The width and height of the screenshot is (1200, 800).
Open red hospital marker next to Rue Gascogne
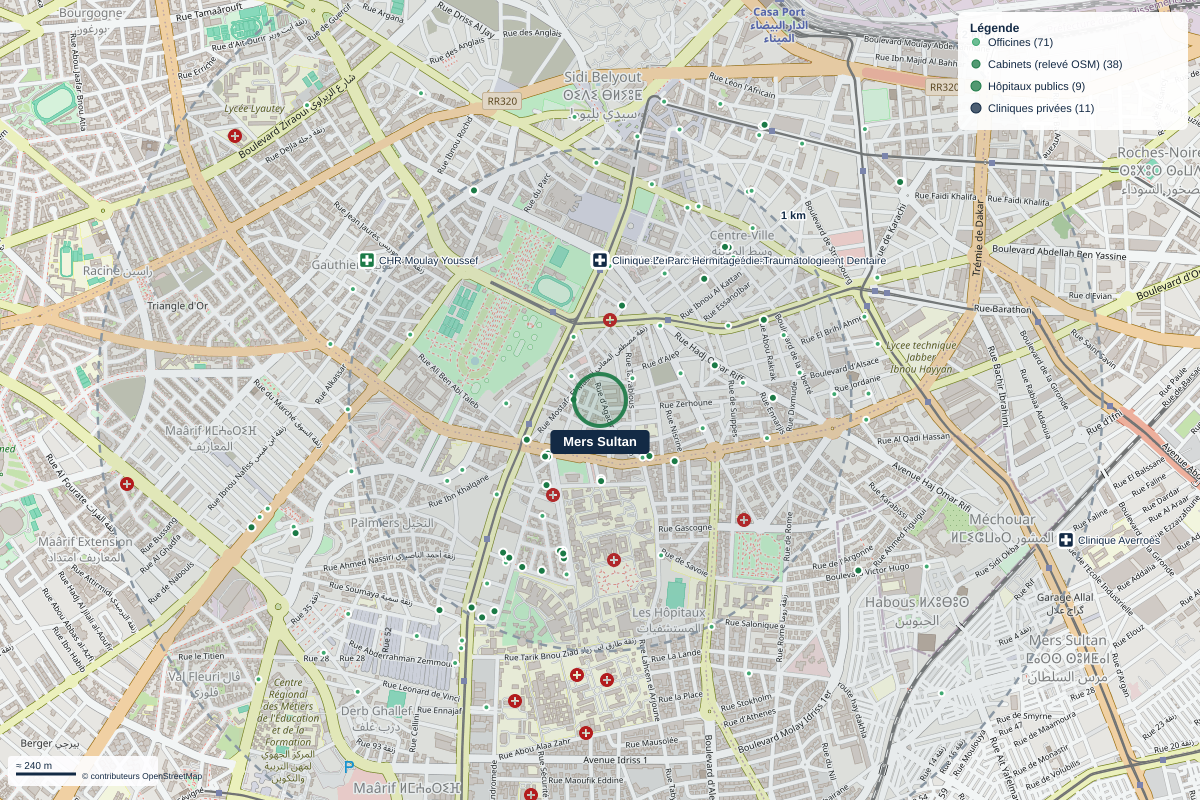(744, 520)
